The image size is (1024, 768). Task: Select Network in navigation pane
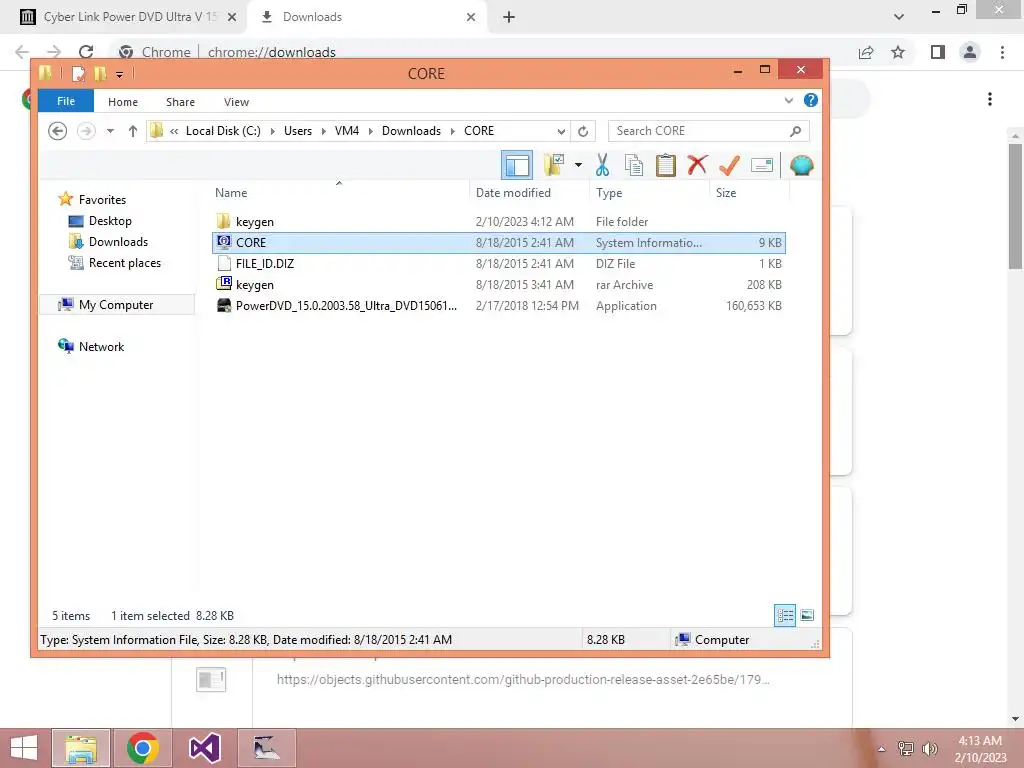pos(101,347)
